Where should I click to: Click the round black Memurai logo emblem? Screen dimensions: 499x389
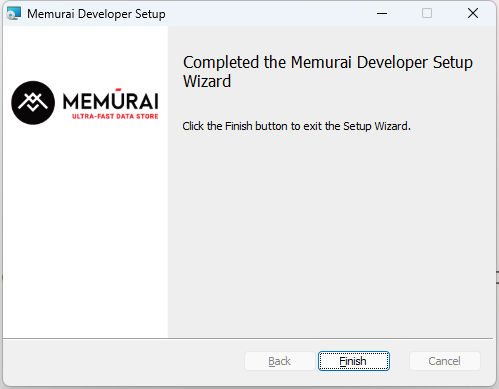pyautogui.click(x=33, y=103)
